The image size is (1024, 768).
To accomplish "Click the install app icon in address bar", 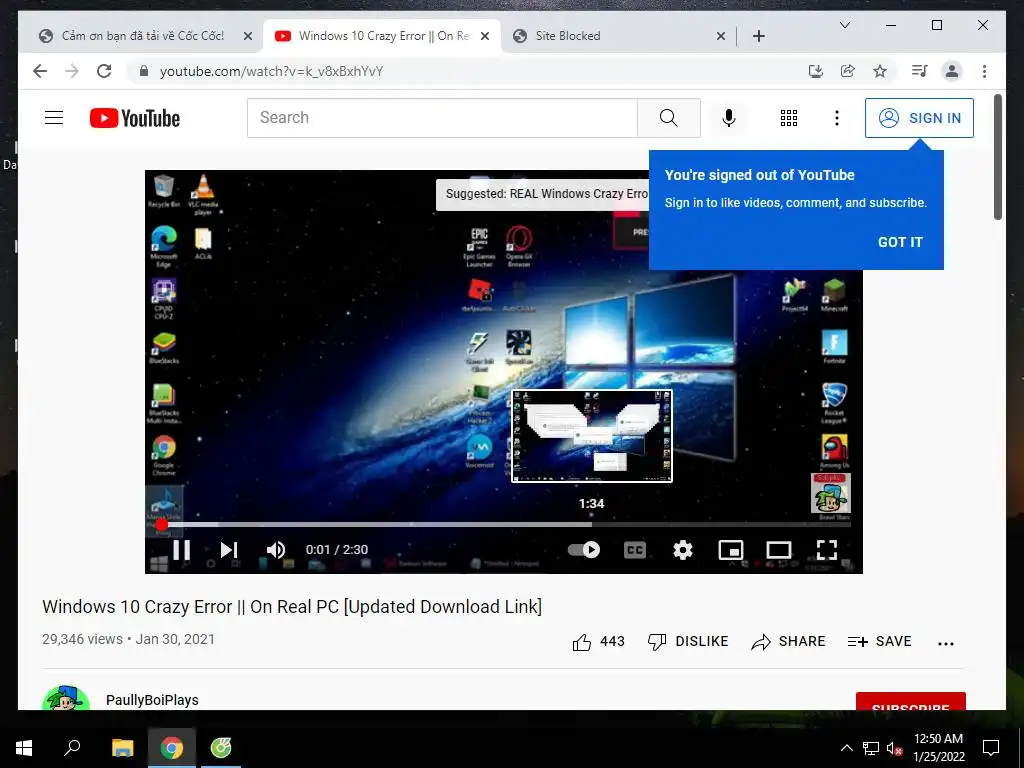I will point(815,71).
